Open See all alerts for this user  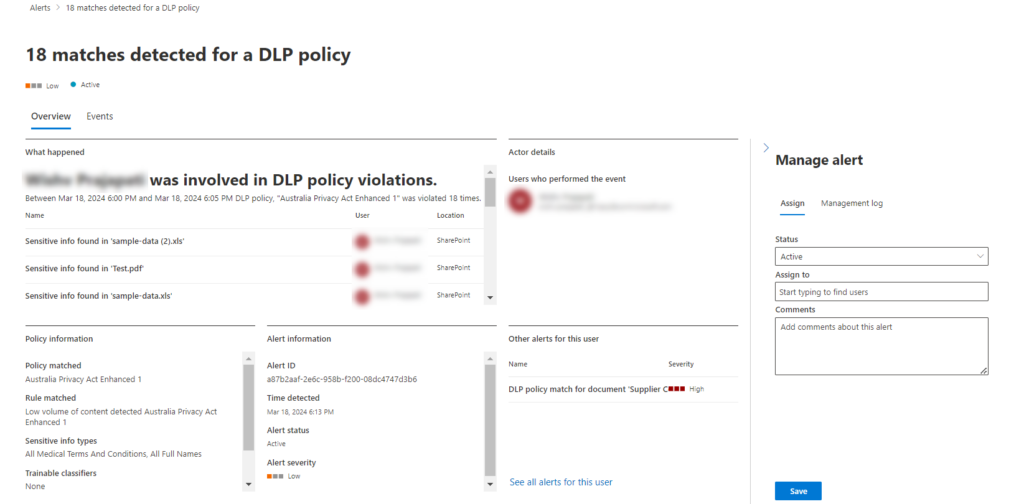(560, 482)
